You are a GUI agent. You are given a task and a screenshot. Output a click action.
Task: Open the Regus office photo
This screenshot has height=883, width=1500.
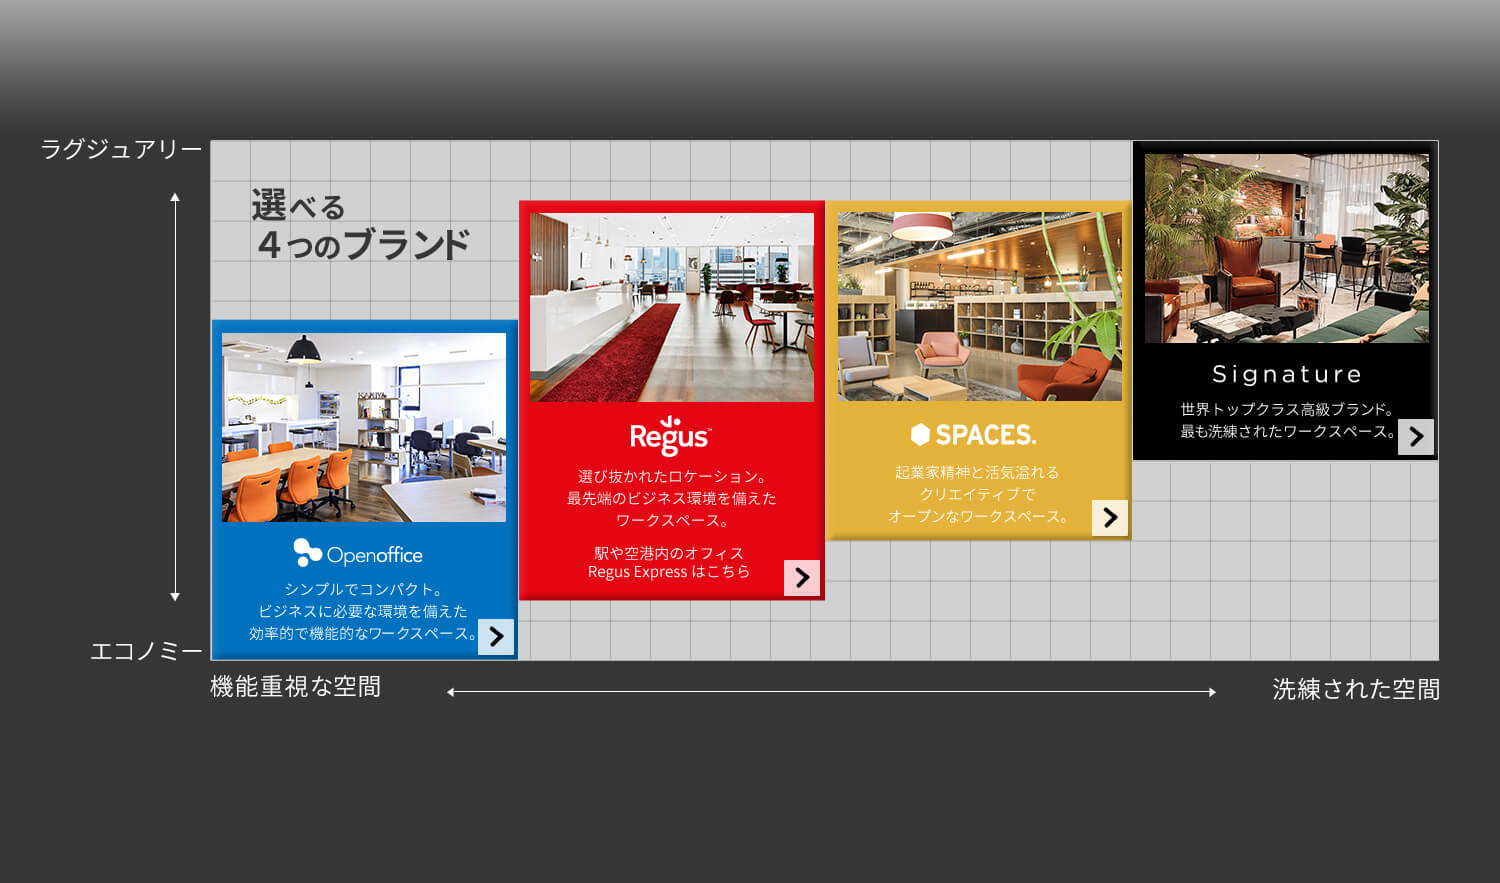coord(672,307)
